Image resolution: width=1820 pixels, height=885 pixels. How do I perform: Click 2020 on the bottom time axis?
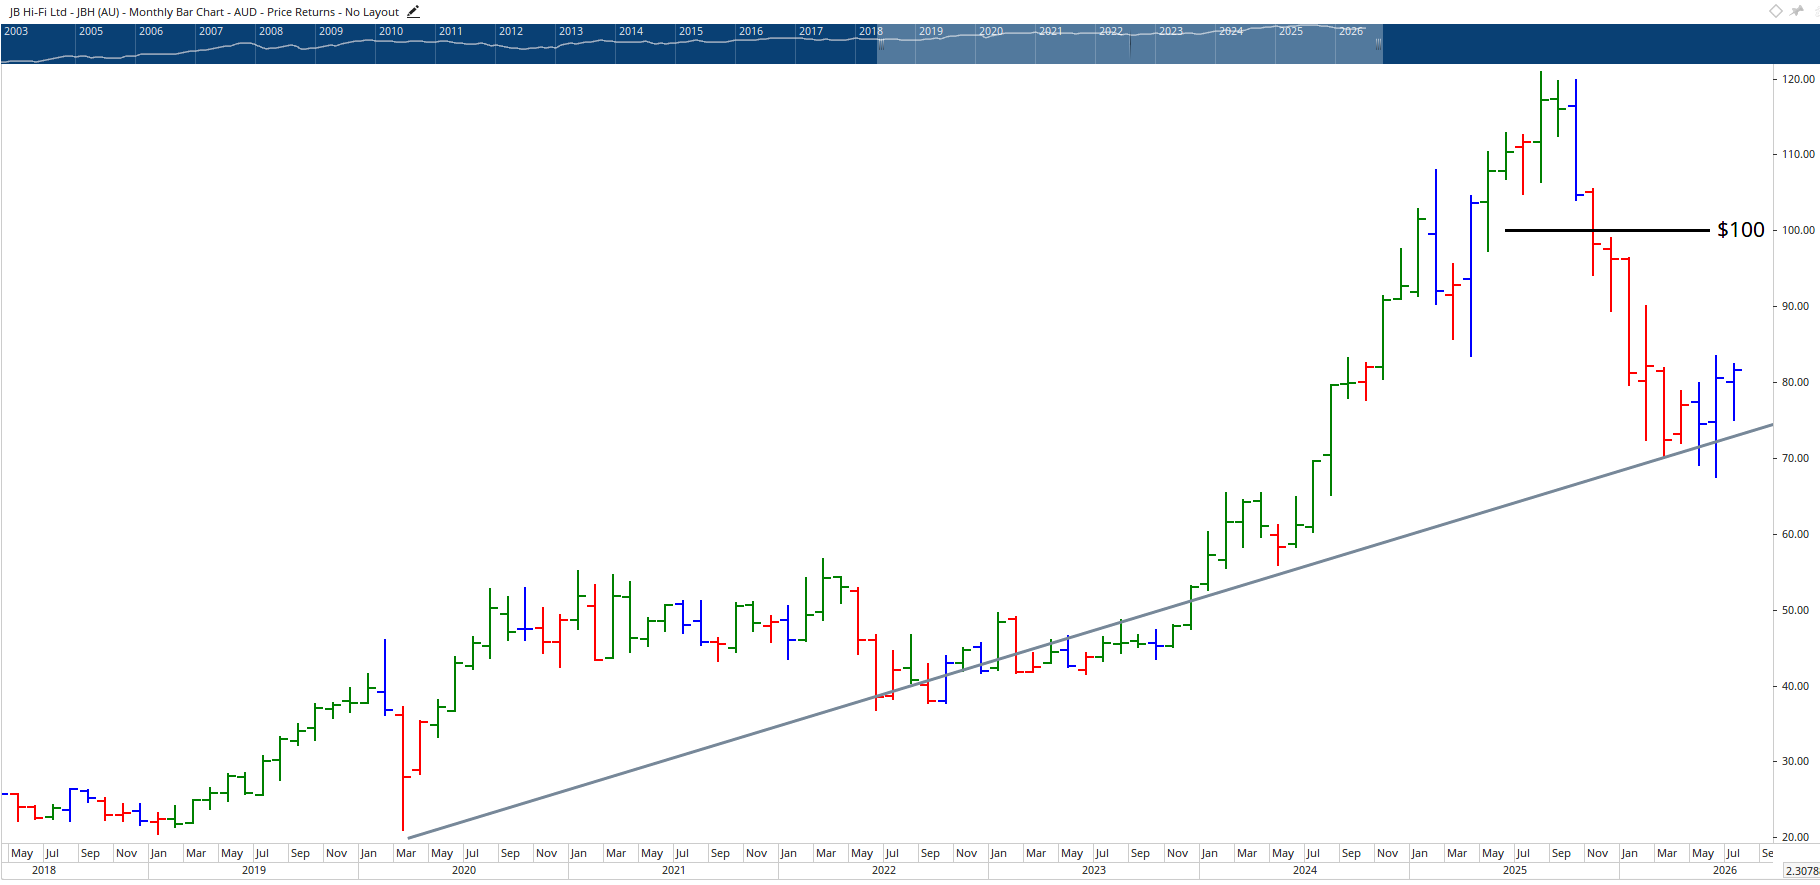464,870
